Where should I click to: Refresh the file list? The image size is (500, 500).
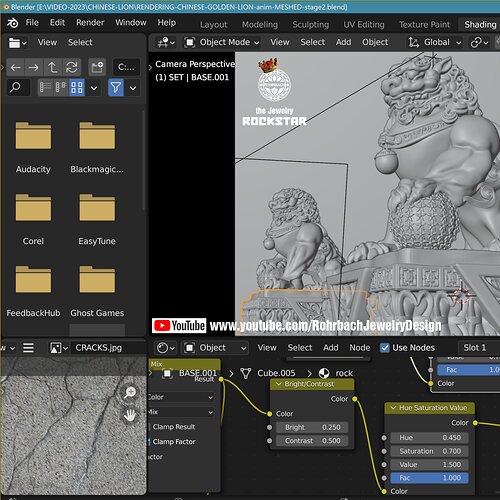(72, 68)
